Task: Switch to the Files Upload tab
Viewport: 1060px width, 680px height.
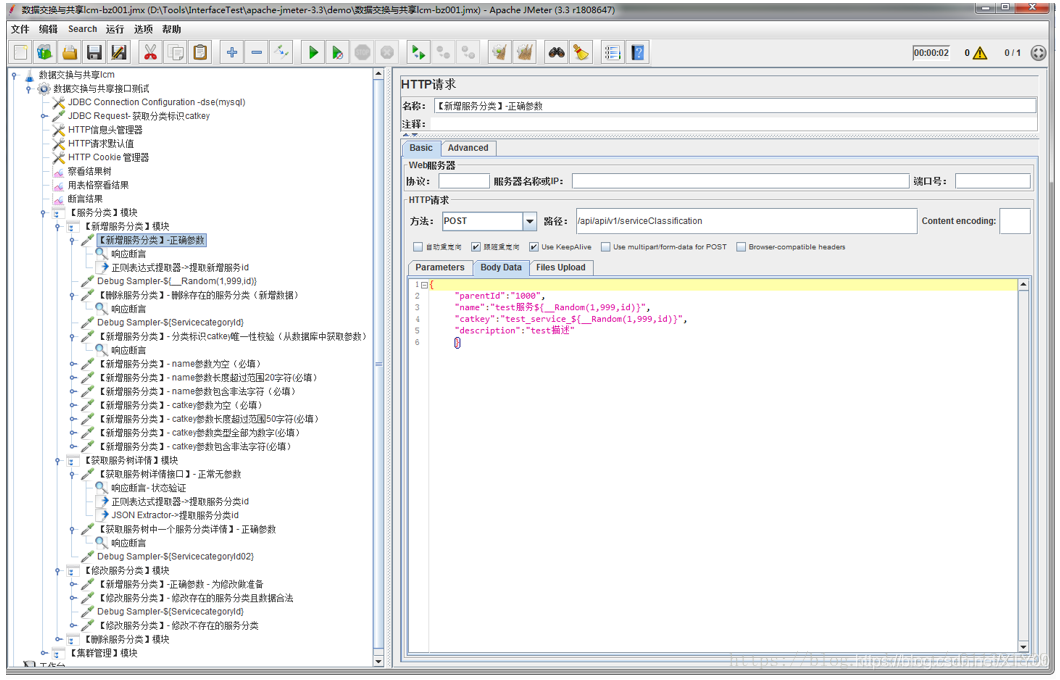Action: coord(560,268)
